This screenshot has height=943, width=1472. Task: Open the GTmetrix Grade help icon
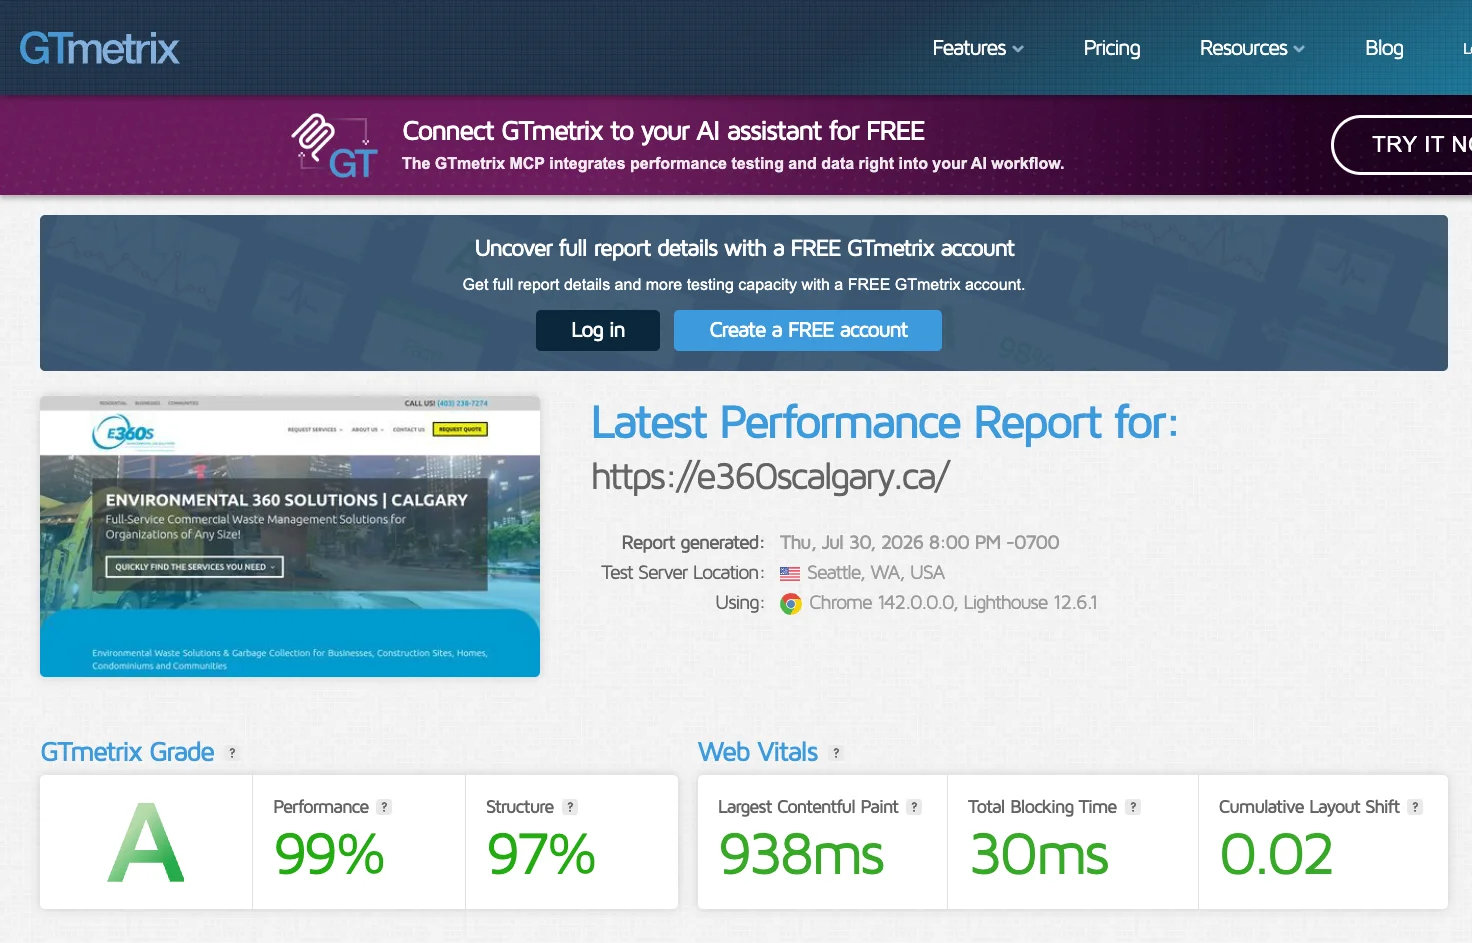point(232,753)
